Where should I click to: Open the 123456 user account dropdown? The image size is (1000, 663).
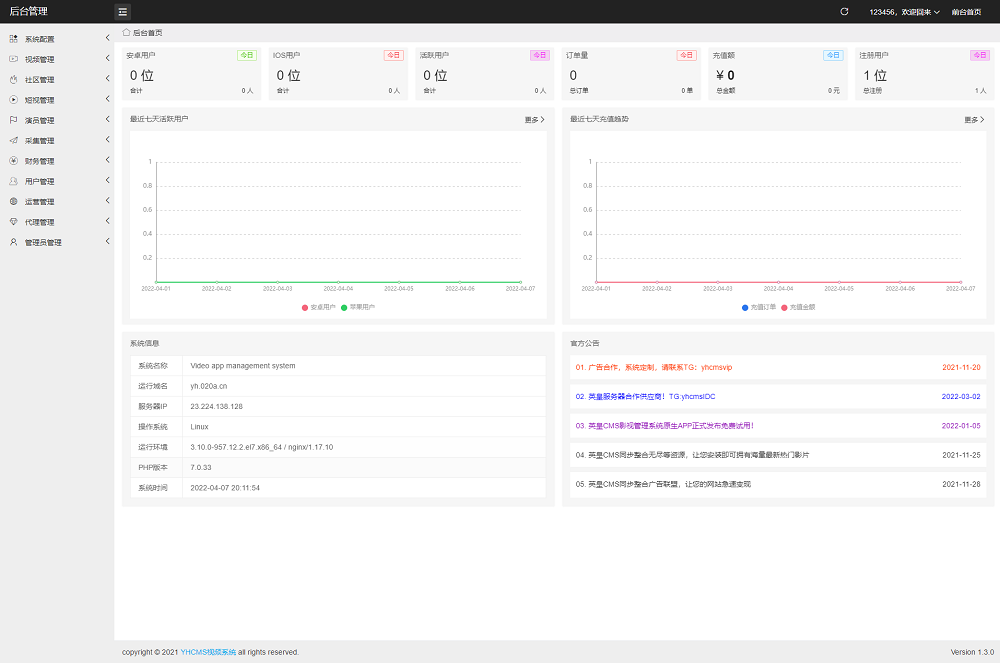point(904,12)
